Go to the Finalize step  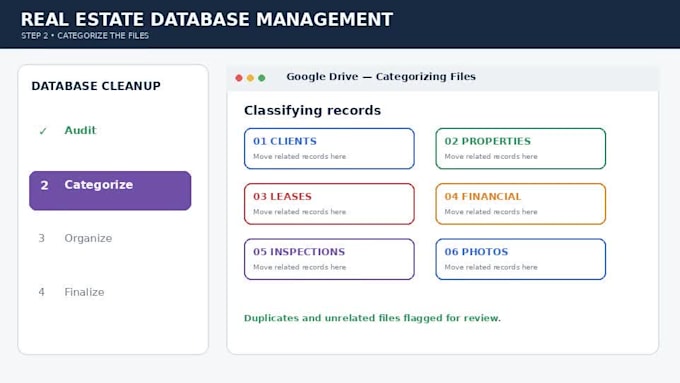(x=84, y=292)
